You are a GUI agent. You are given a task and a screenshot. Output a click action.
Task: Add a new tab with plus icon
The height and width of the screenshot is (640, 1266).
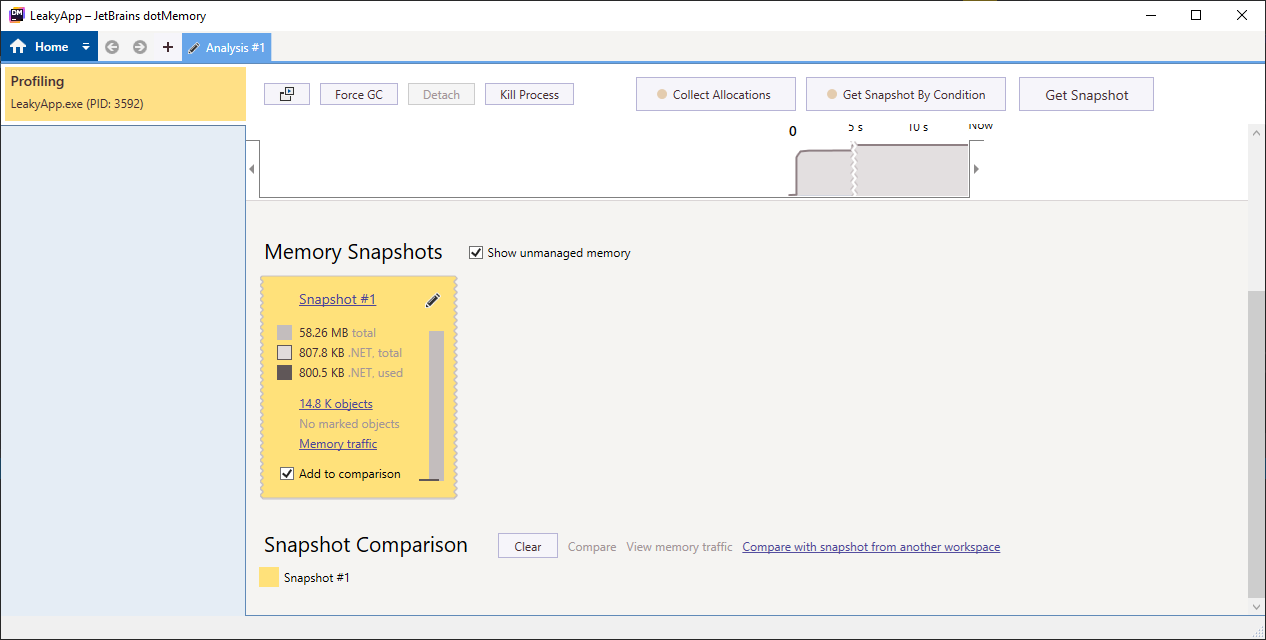168,47
